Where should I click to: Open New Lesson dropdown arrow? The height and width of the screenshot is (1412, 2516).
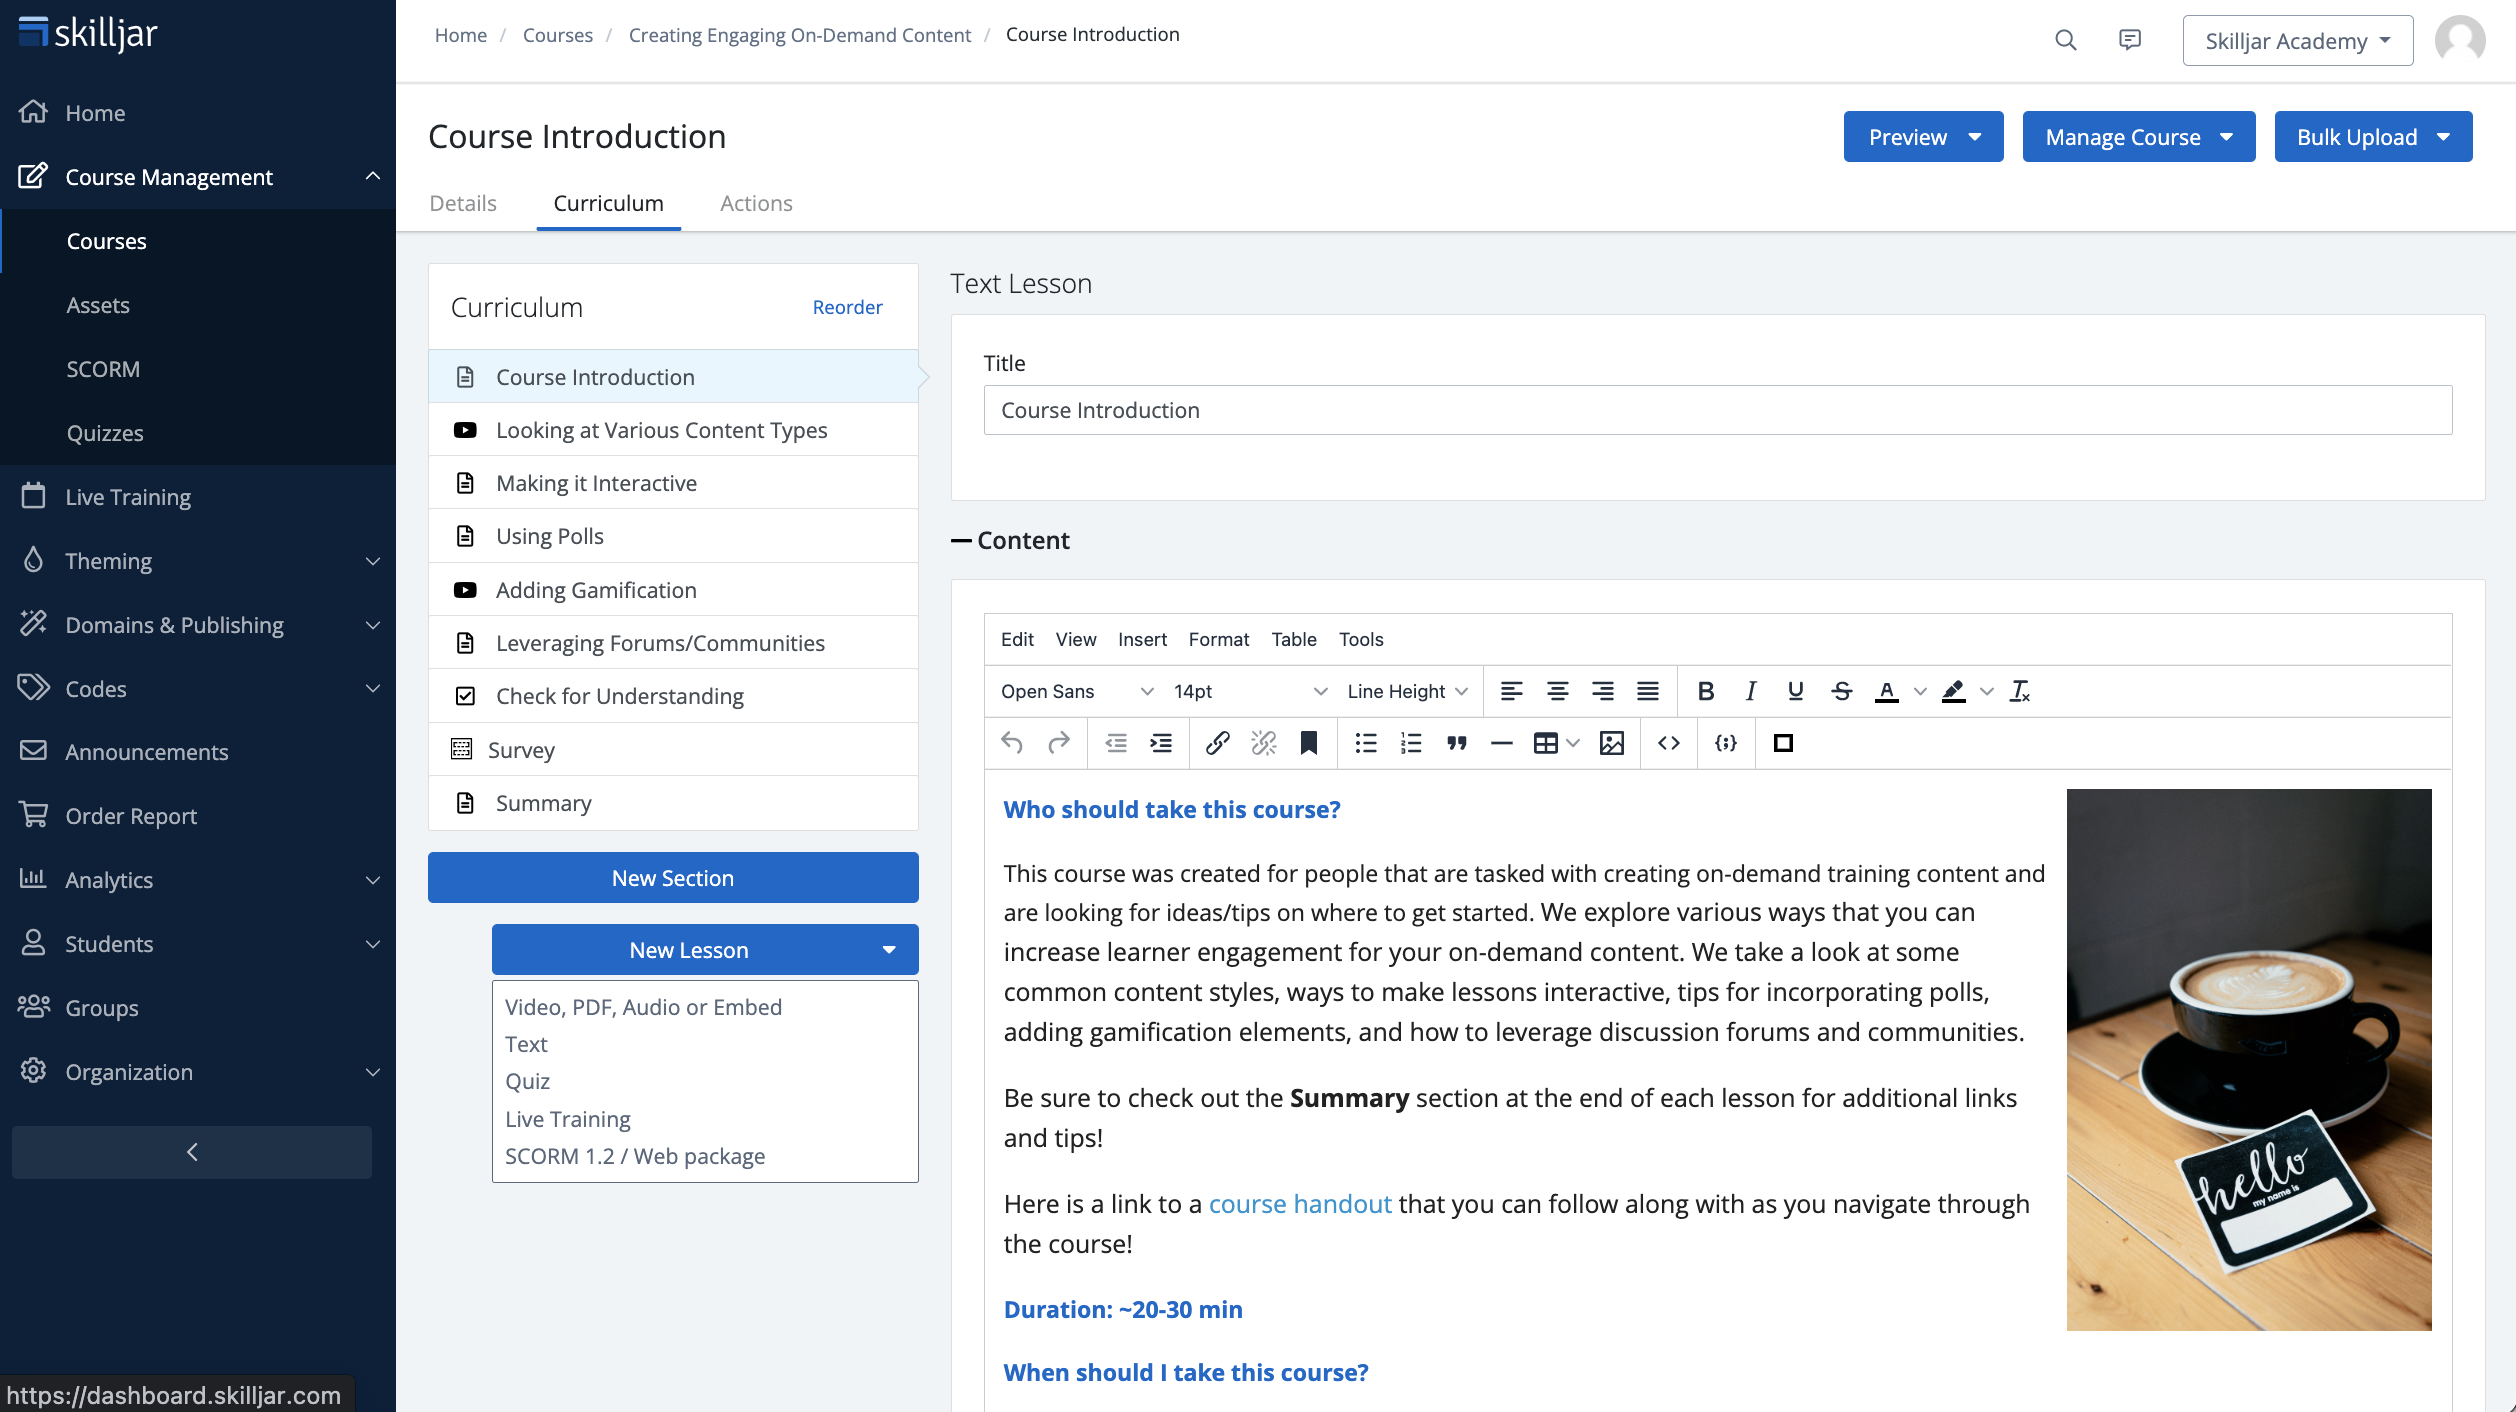[889, 950]
